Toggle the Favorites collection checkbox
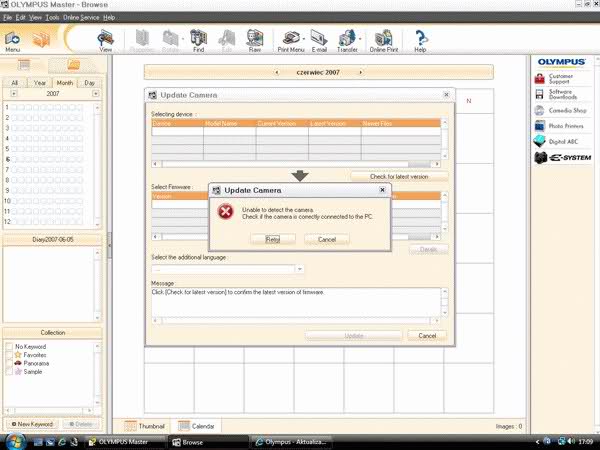The width and height of the screenshot is (600, 450). 9,355
